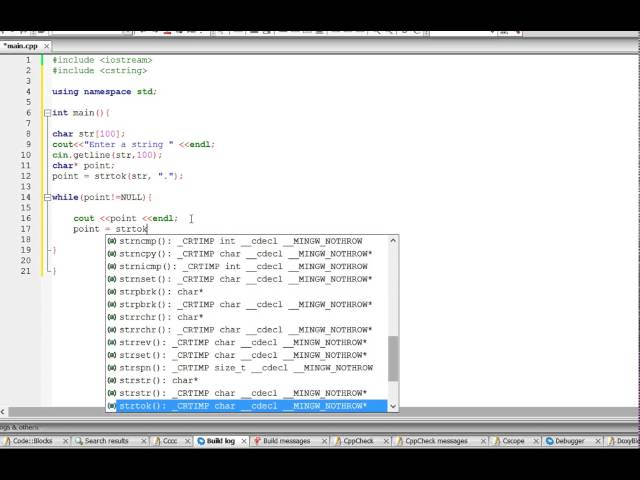
Task: Close the main.cpp editor tab
Action: point(47,46)
